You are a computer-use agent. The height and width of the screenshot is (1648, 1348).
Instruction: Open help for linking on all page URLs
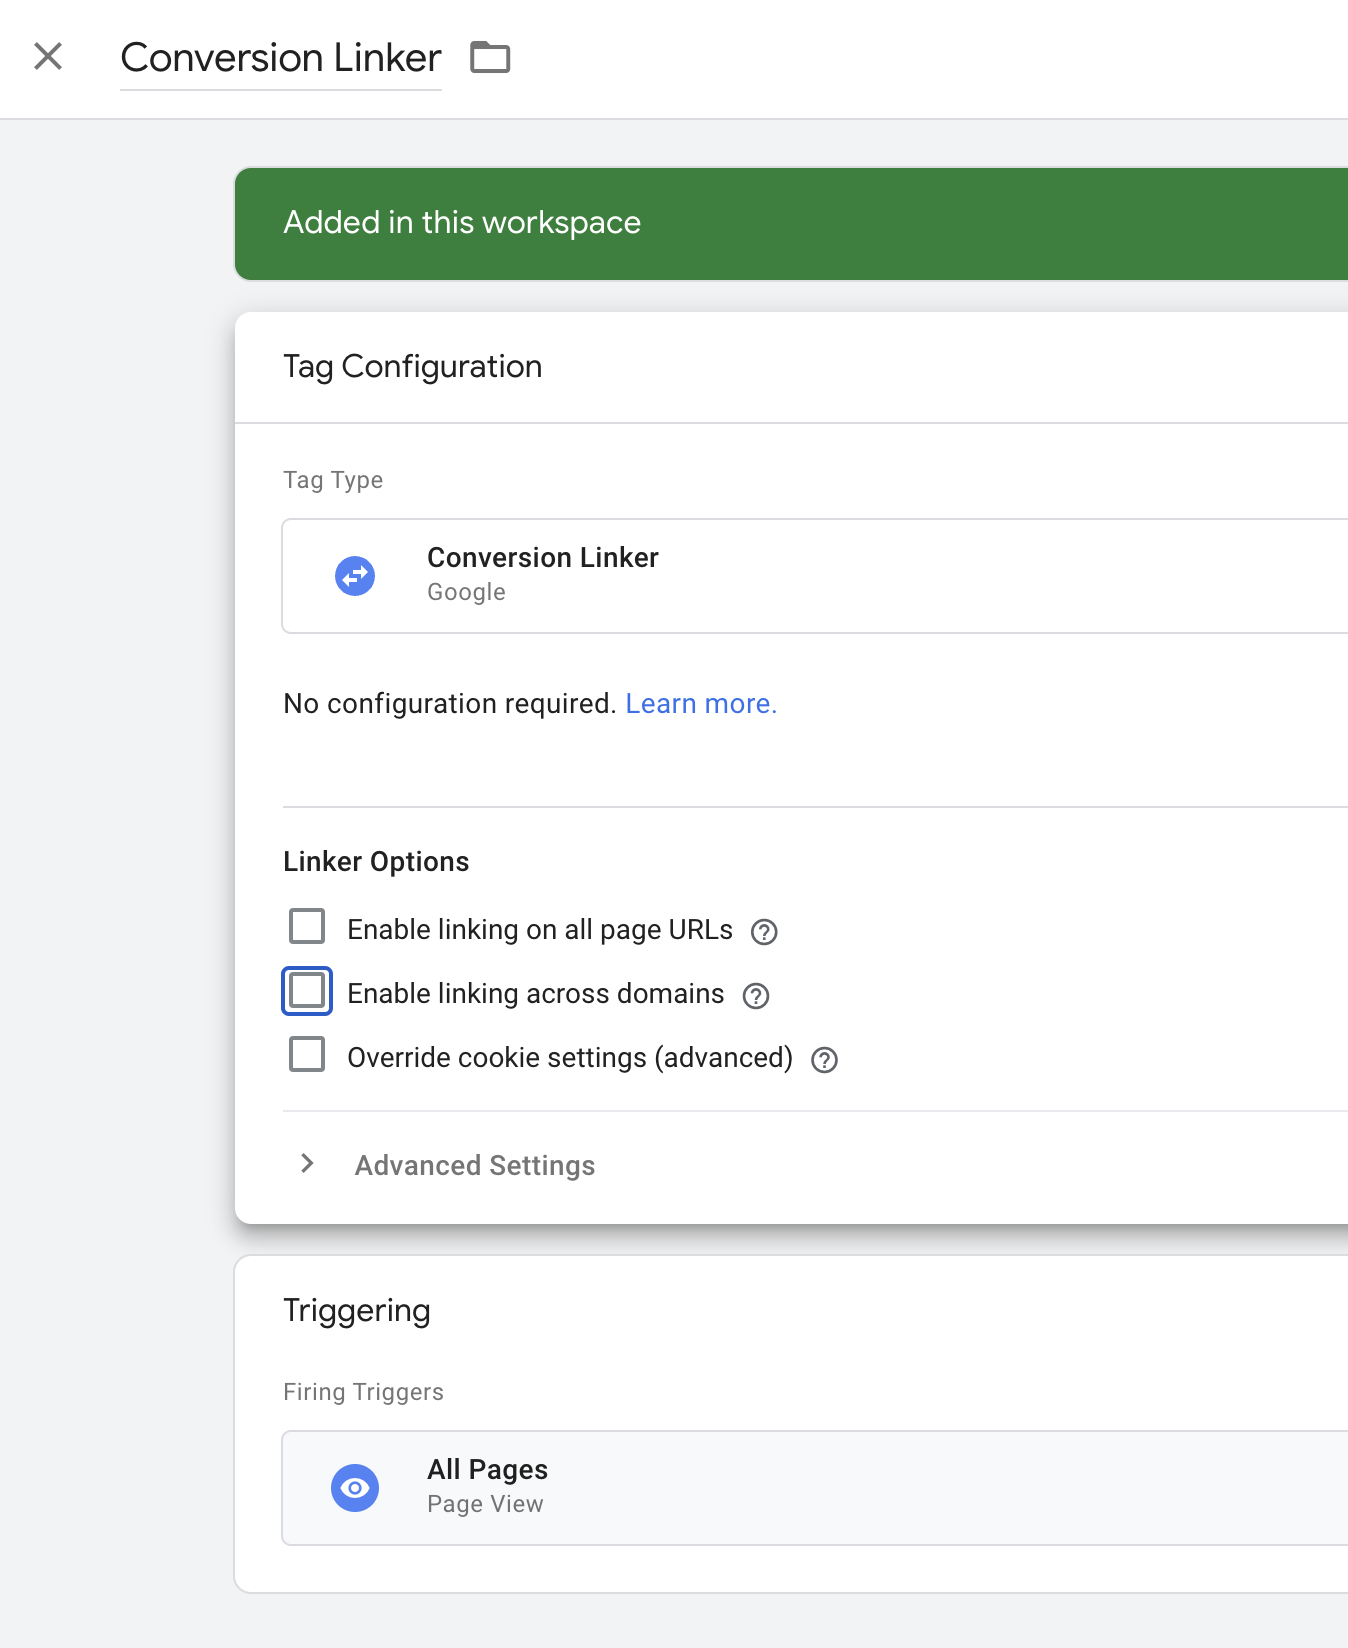tap(764, 932)
